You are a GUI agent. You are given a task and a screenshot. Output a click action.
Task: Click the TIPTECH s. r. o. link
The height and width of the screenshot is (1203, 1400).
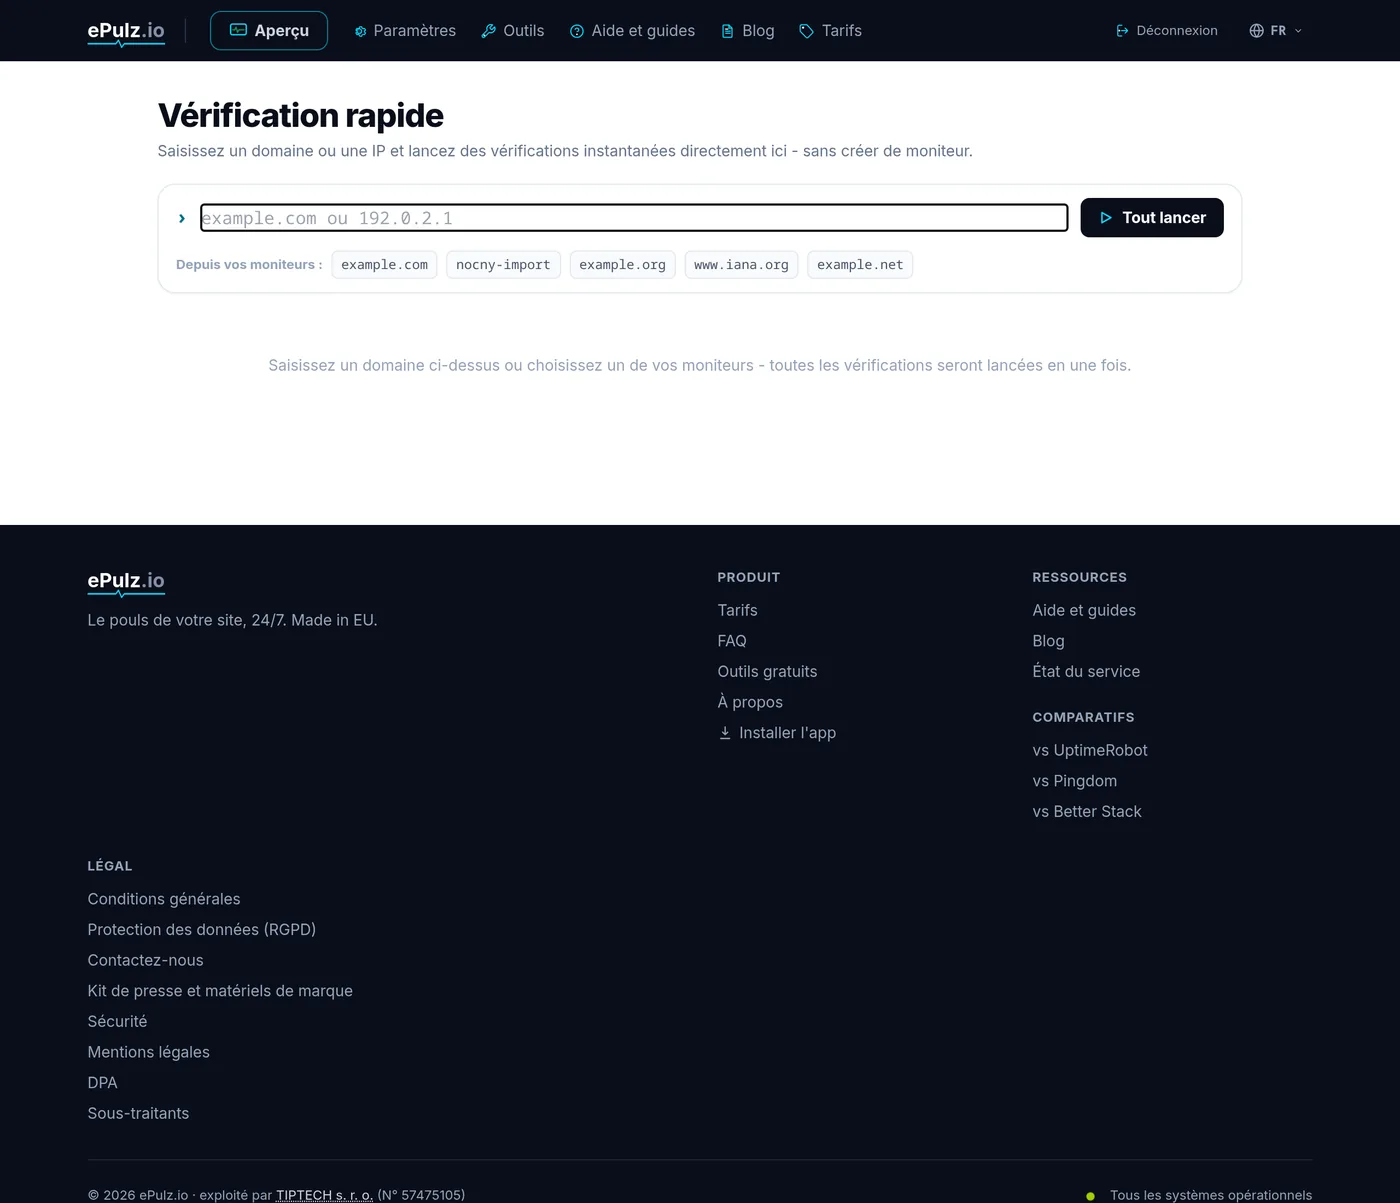tap(325, 1195)
